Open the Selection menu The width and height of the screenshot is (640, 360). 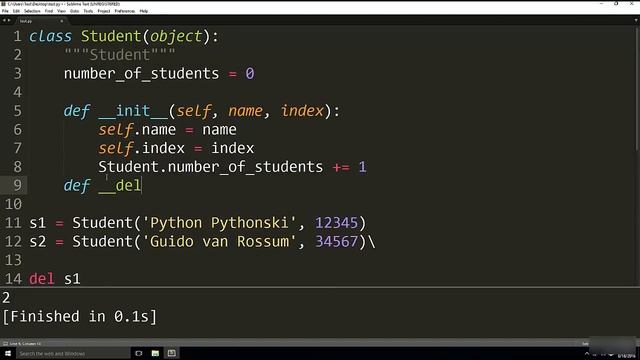(32, 11)
